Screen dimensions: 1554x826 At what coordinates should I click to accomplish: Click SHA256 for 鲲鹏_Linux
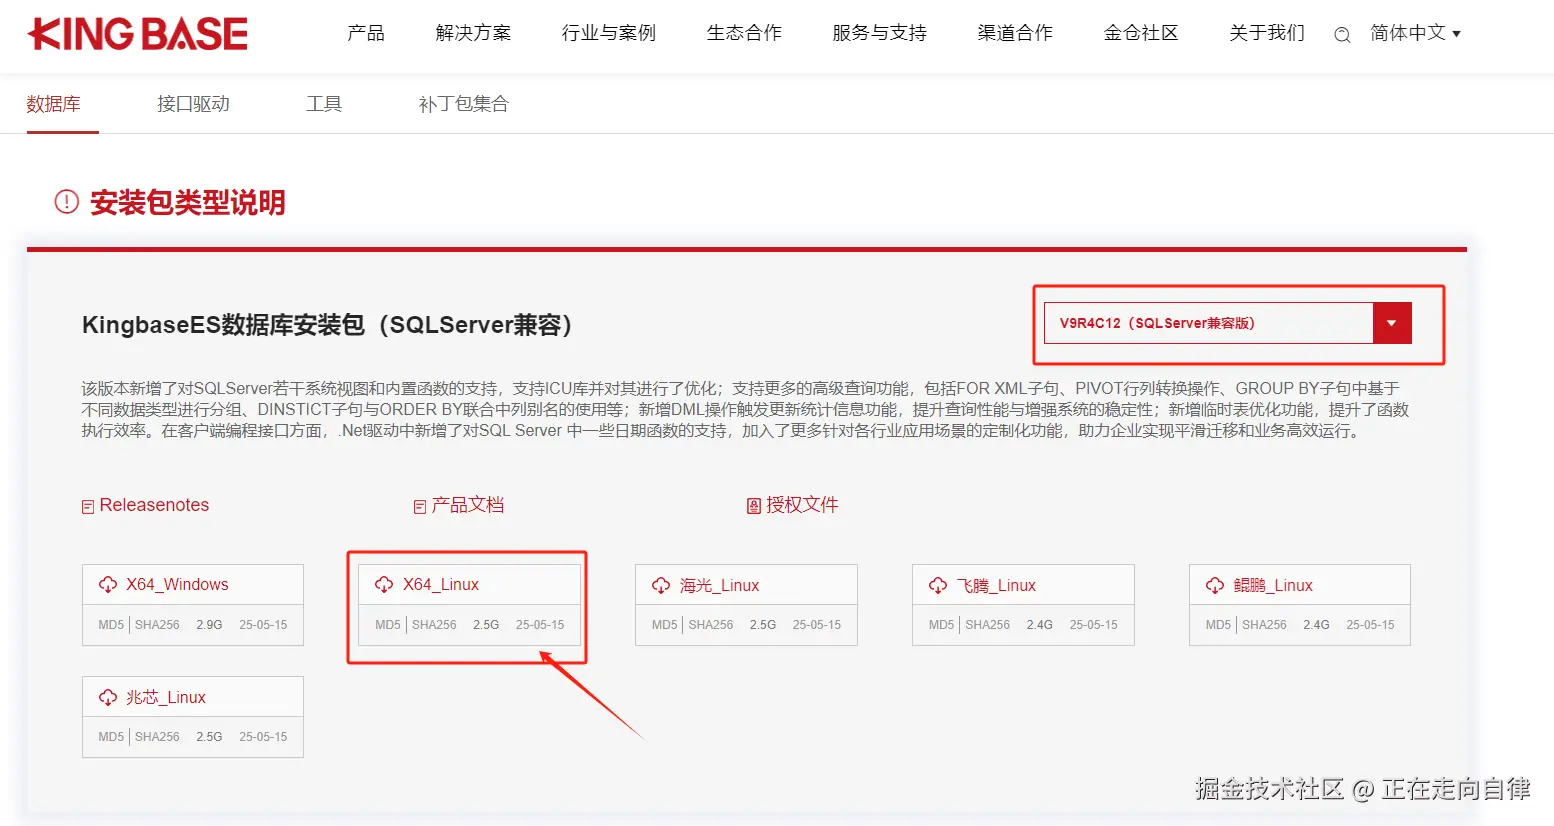(x=1265, y=625)
